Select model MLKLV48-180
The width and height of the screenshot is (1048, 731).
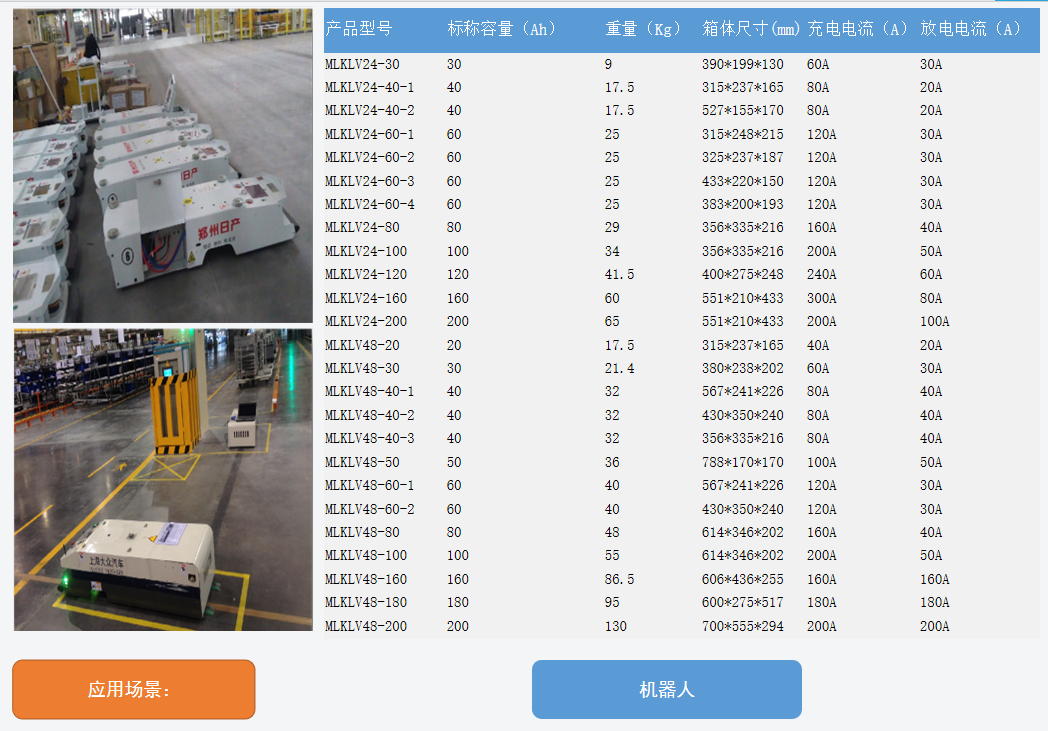366,602
